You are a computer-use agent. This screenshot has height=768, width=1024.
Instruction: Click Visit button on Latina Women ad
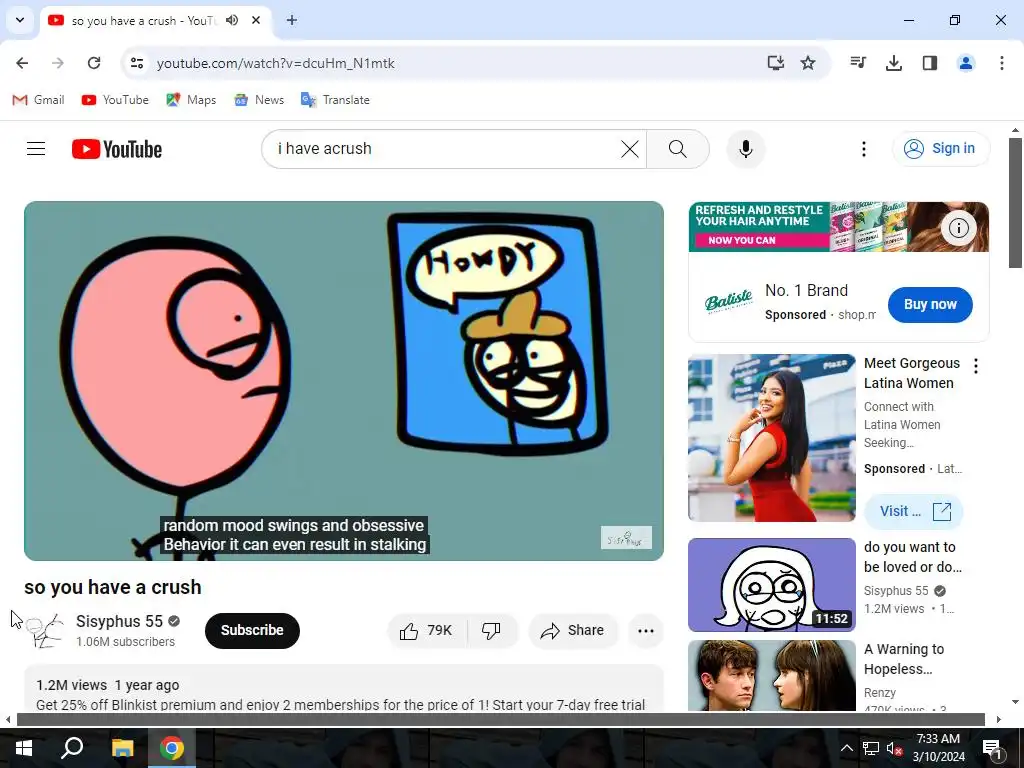click(914, 511)
